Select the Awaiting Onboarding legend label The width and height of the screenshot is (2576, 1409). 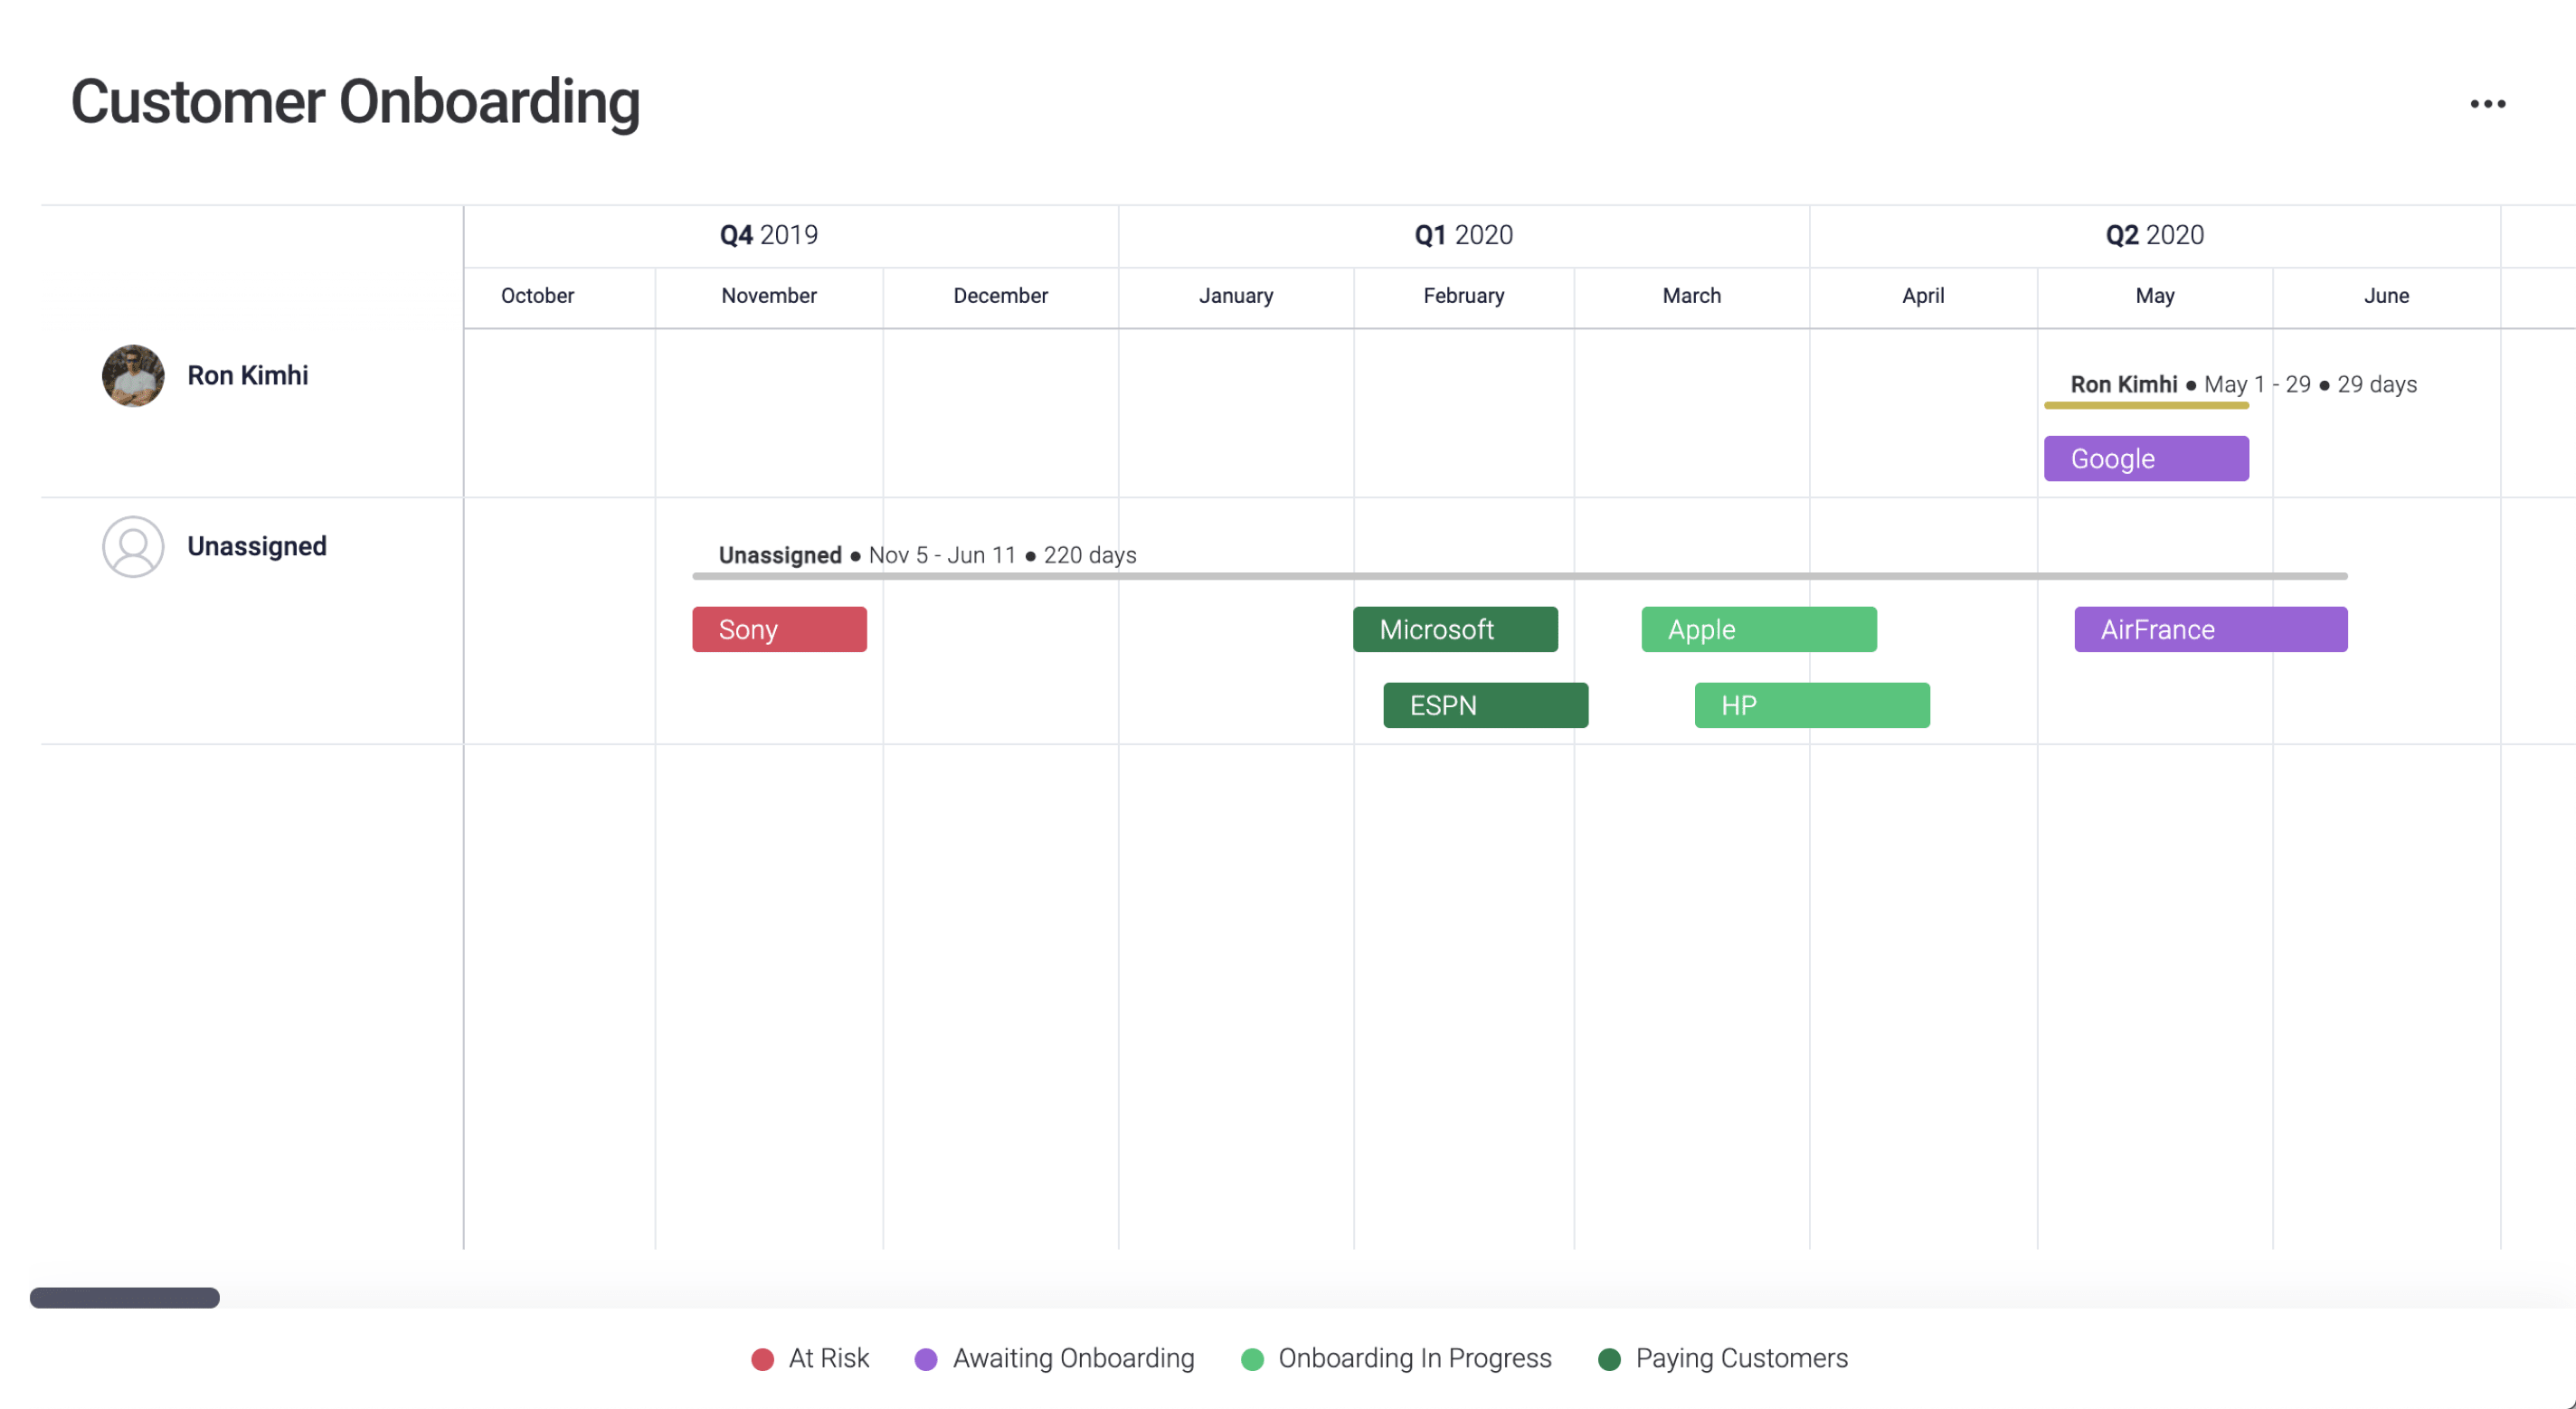pos(1073,1358)
